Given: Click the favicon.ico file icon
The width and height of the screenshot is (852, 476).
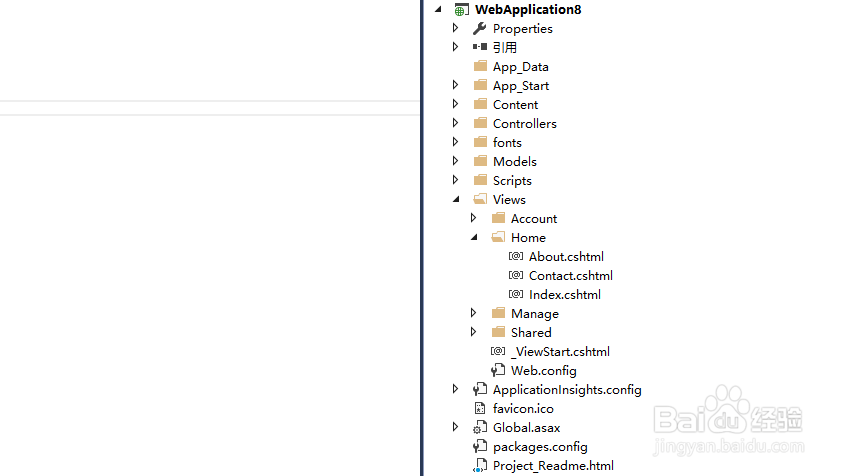Looking at the screenshot, I should coord(480,409).
